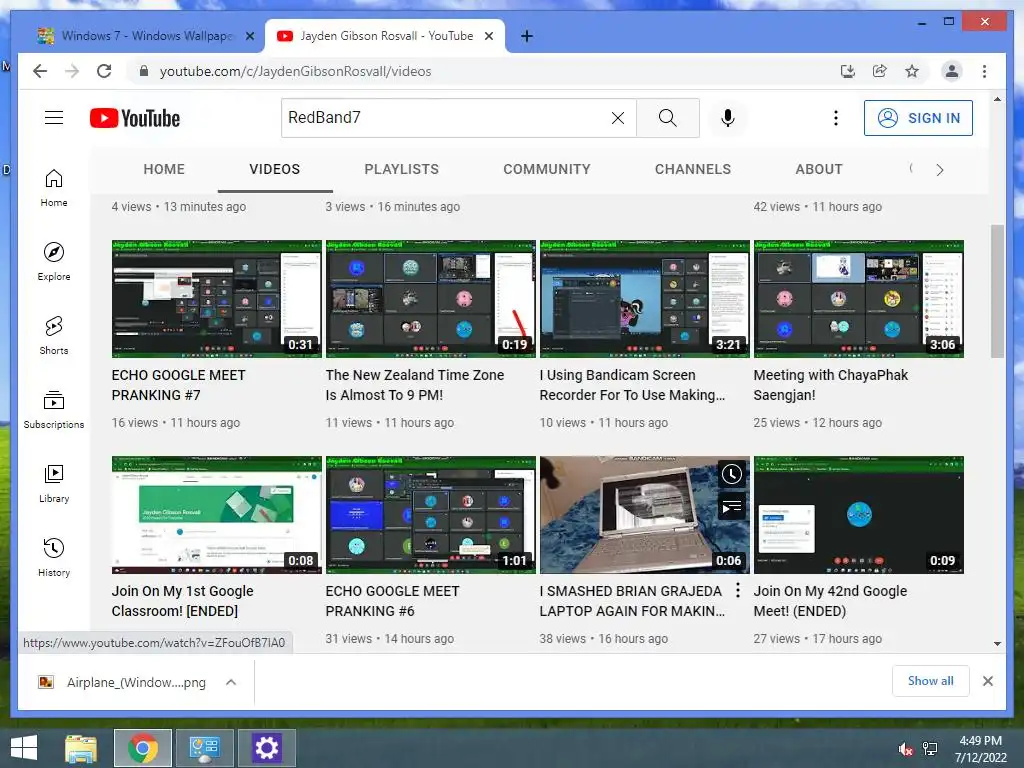Click the 0:31 video thumbnail
1024x768 pixels.
pyautogui.click(x=217, y=298)
